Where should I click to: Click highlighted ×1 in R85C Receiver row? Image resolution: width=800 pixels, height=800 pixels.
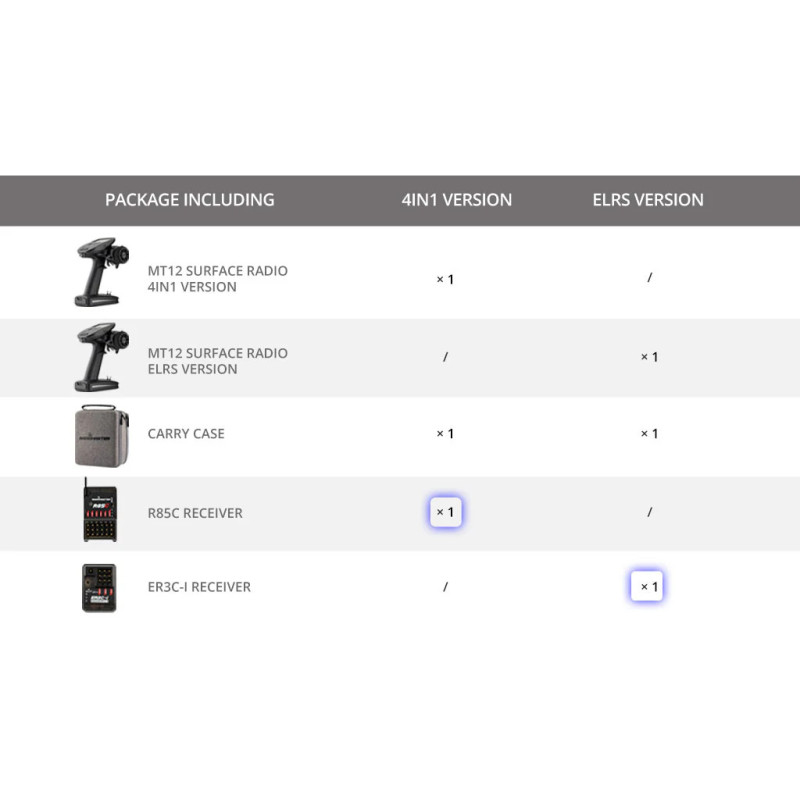pyautogui.click(x=445, y=512)
